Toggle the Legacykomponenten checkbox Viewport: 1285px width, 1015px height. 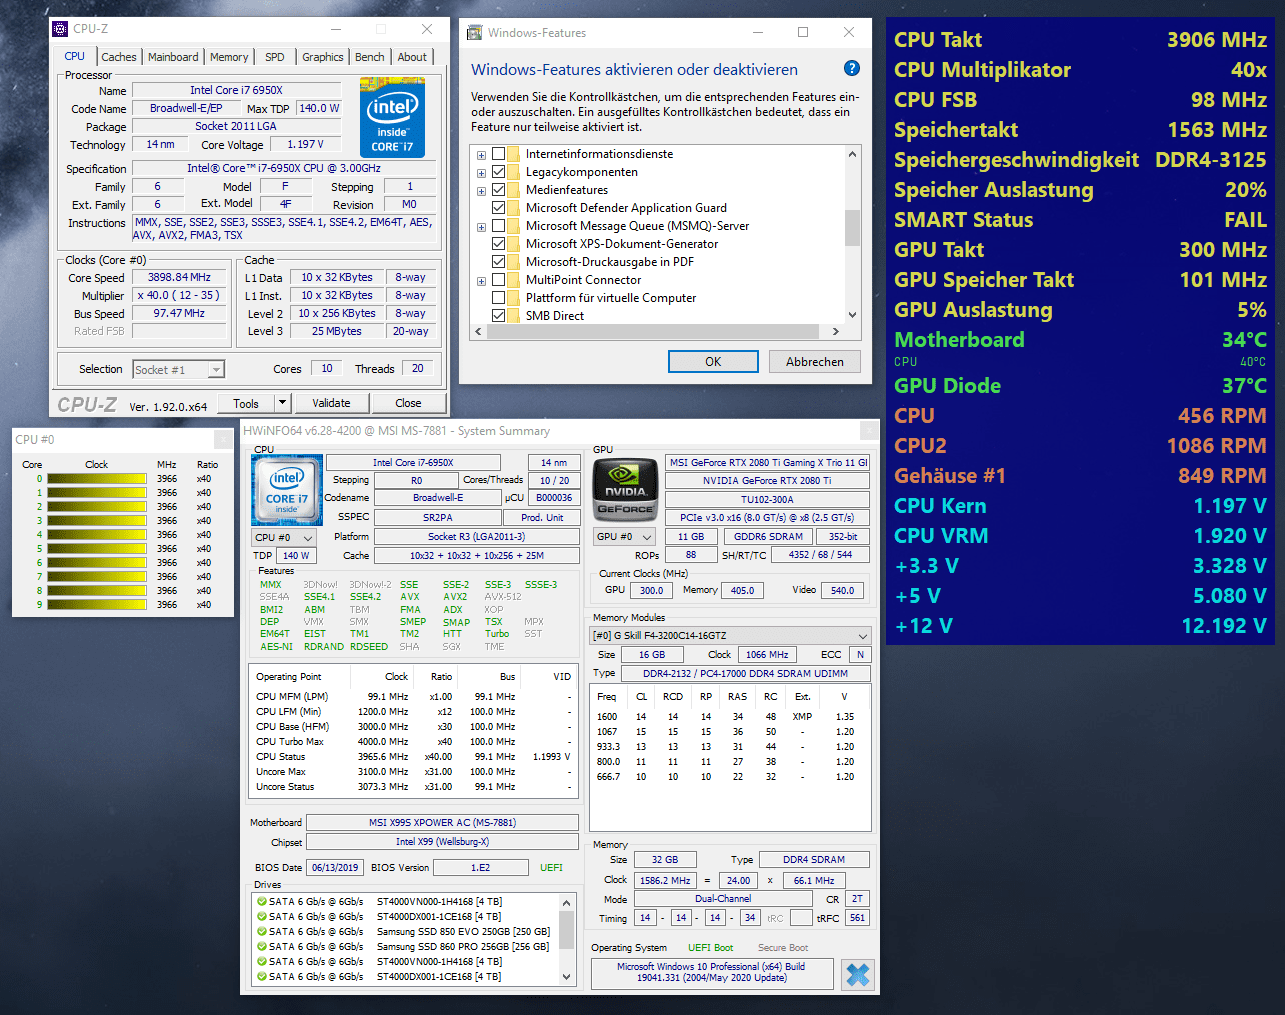click(x=498, y=172)
